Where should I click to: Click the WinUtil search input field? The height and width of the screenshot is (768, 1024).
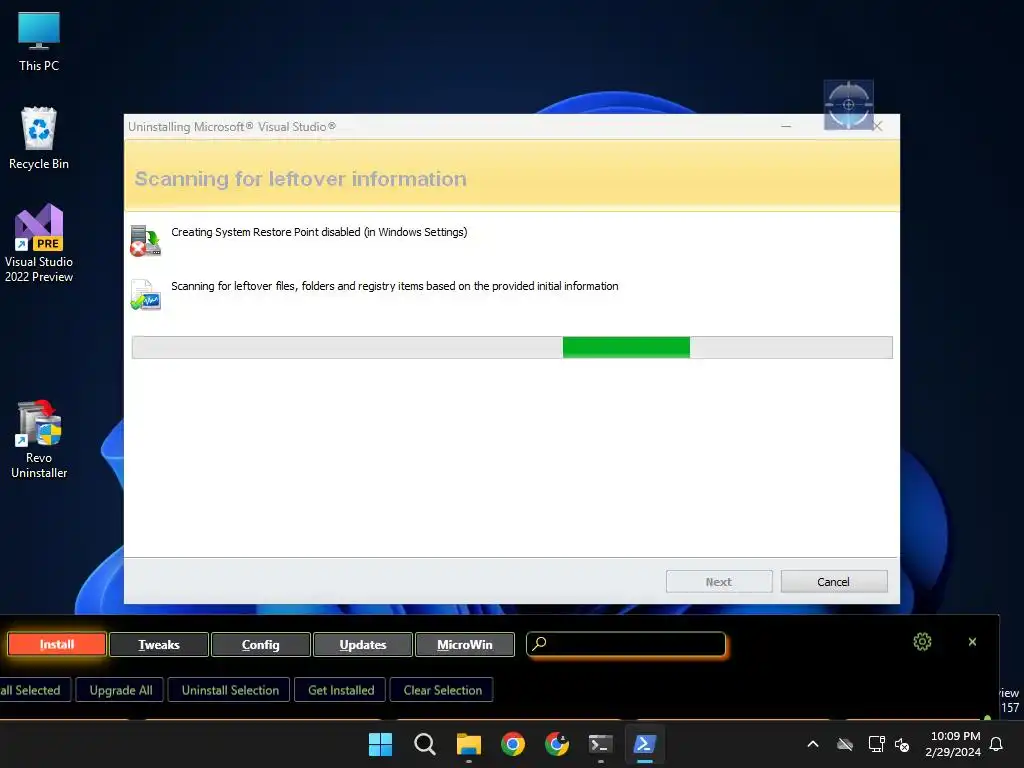coord(626,644)
